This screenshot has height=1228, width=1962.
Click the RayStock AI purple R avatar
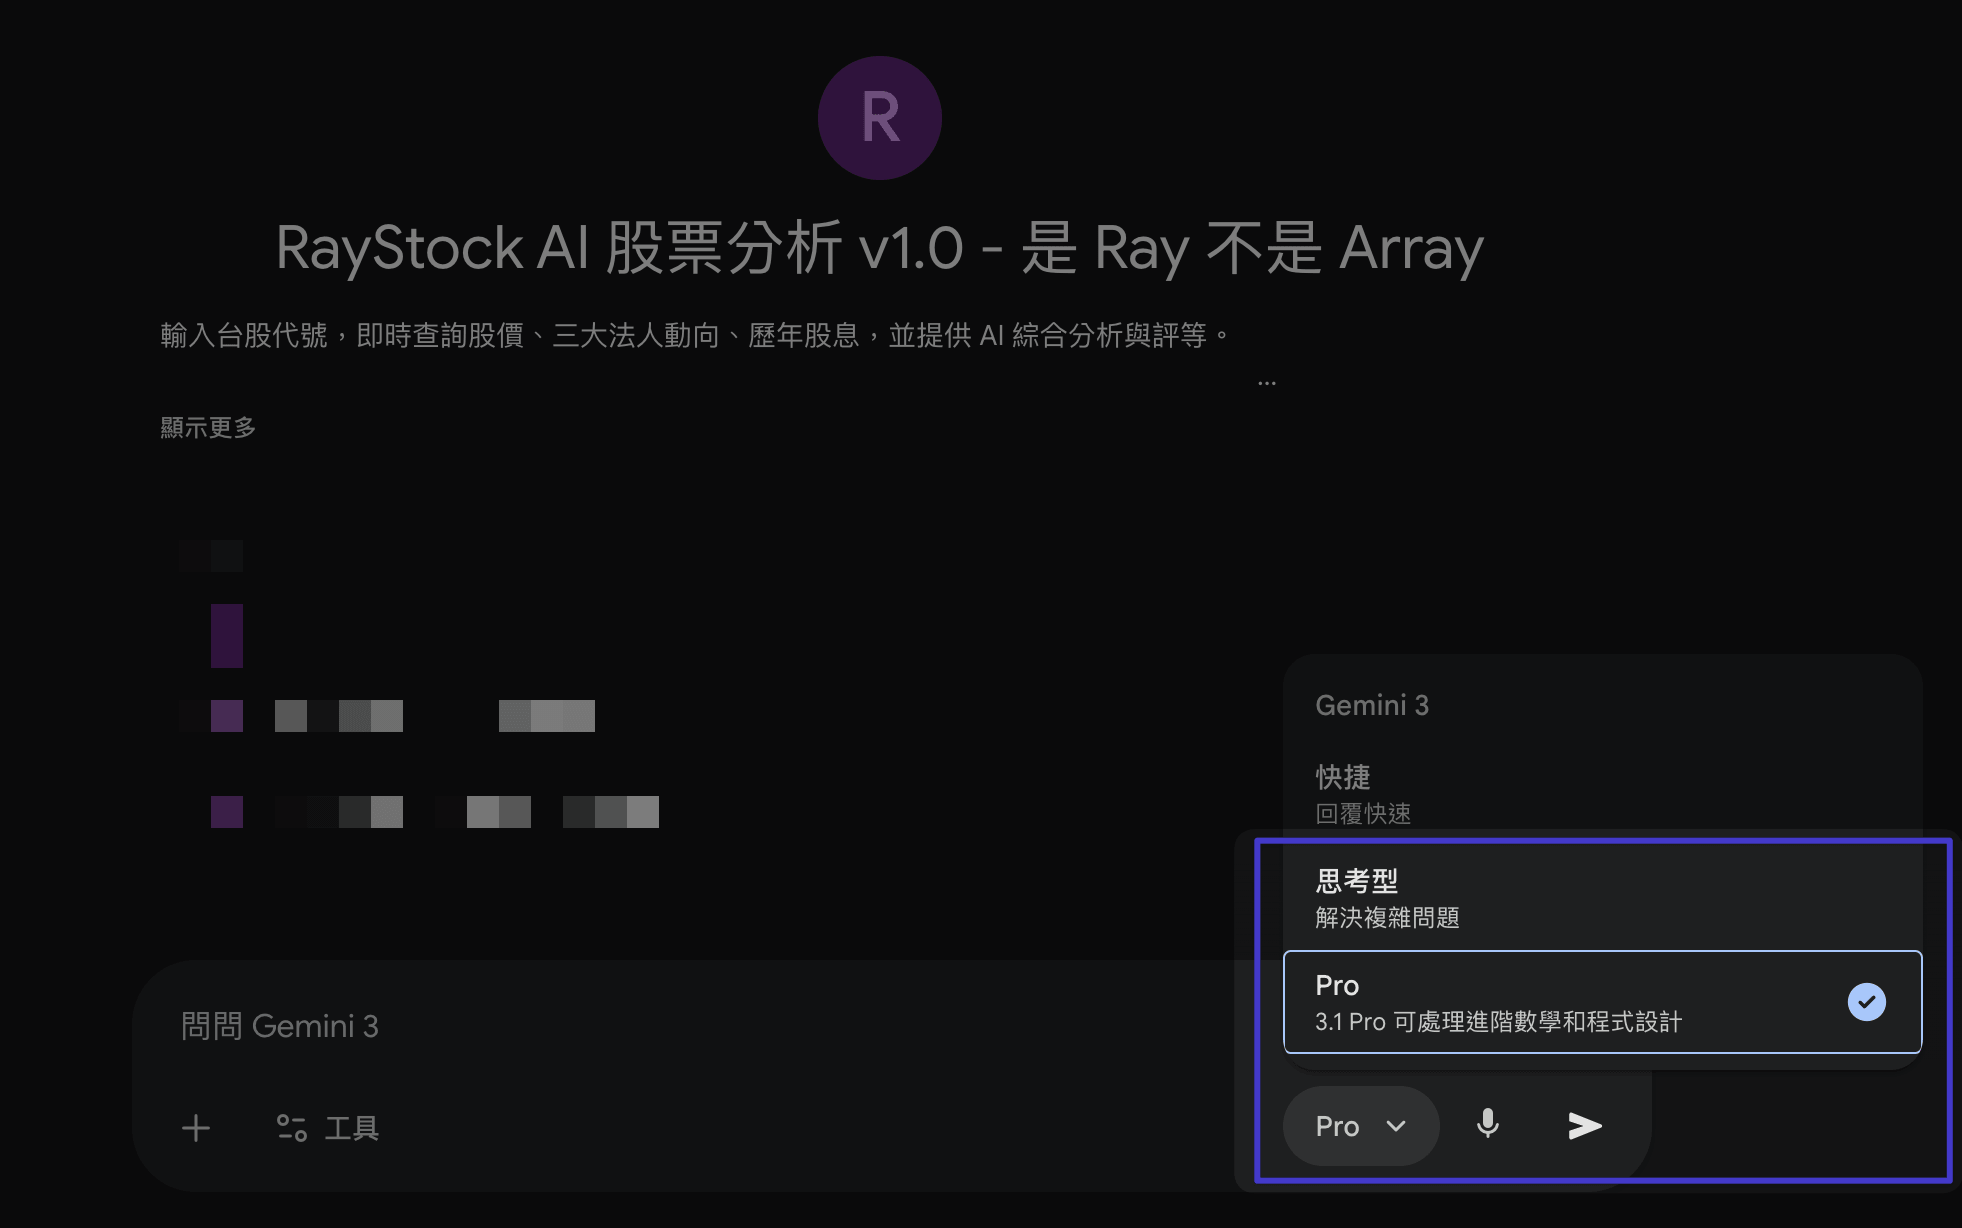tap(879, 117)
